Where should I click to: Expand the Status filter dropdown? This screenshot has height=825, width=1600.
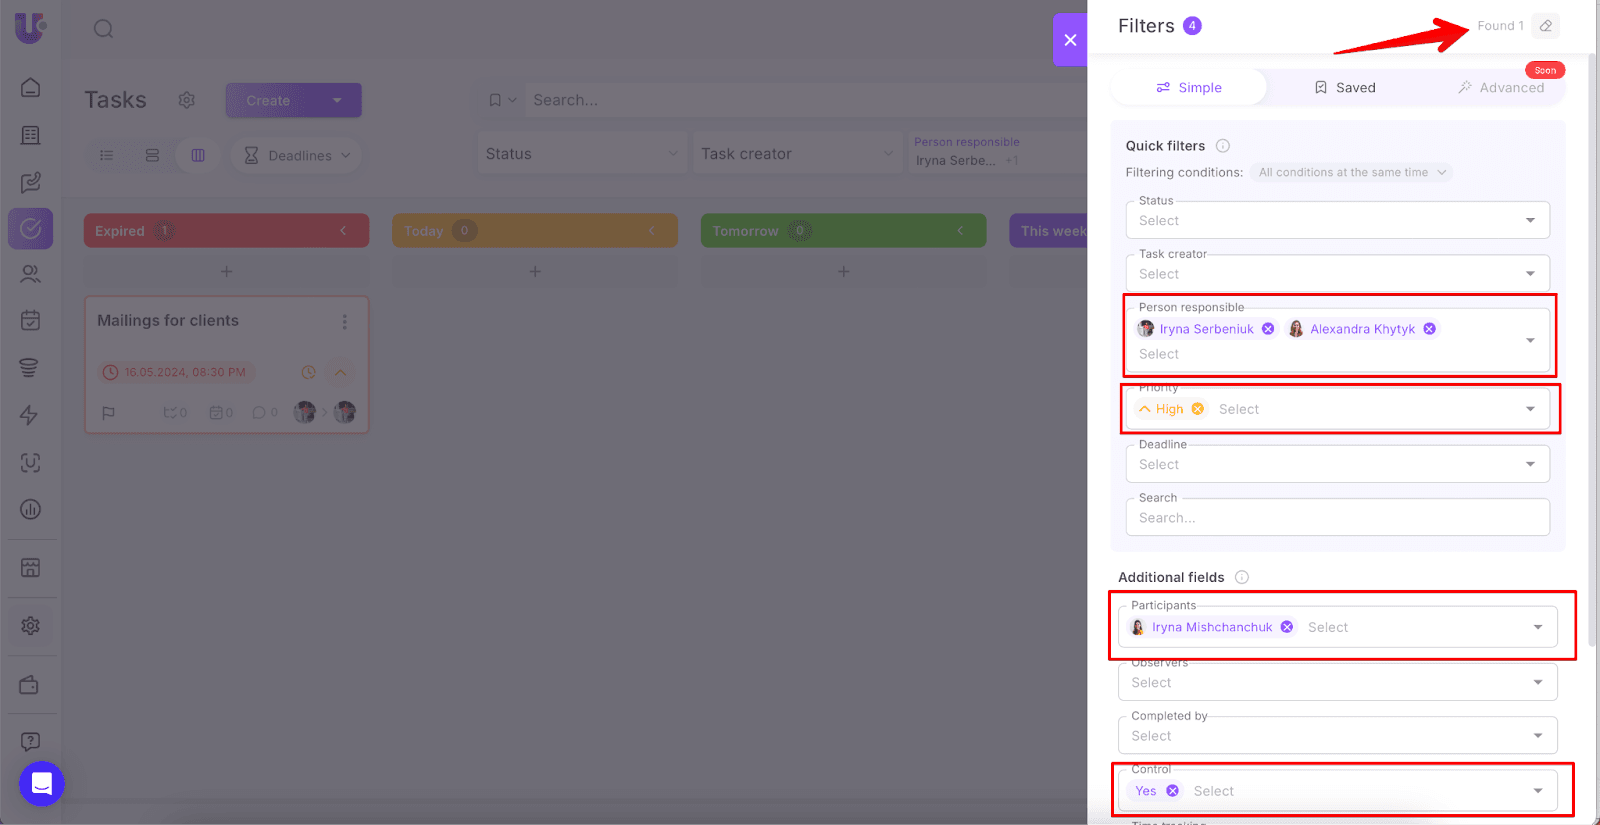pyautogui.click(x=1337, y=221)
